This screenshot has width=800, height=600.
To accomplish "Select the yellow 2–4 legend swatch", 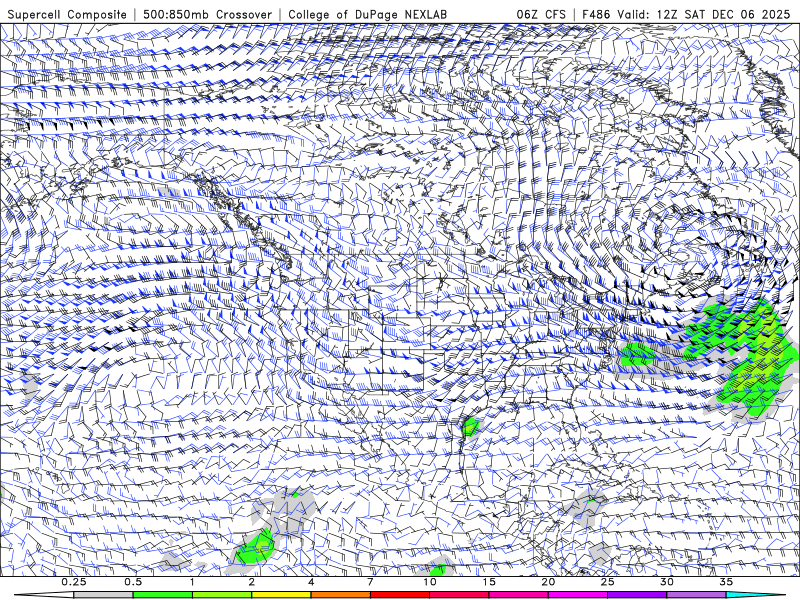I will tap(281, 595).
